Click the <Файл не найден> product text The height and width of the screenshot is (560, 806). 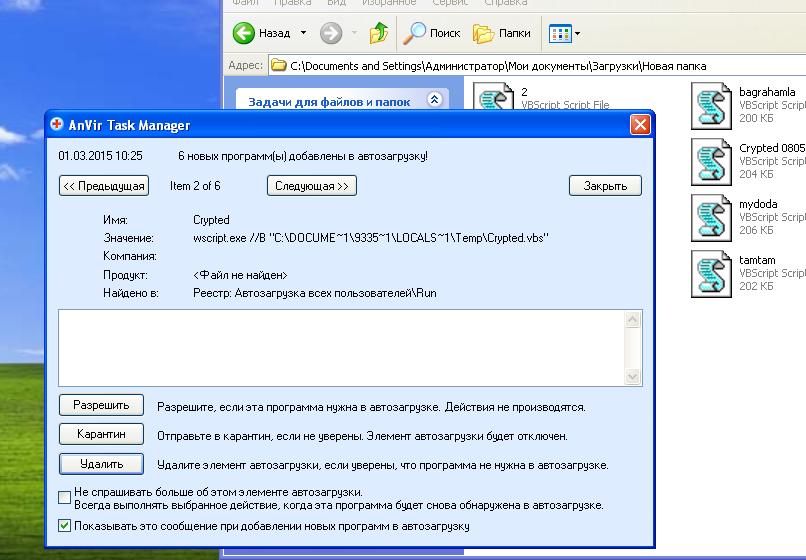[240, 275]
